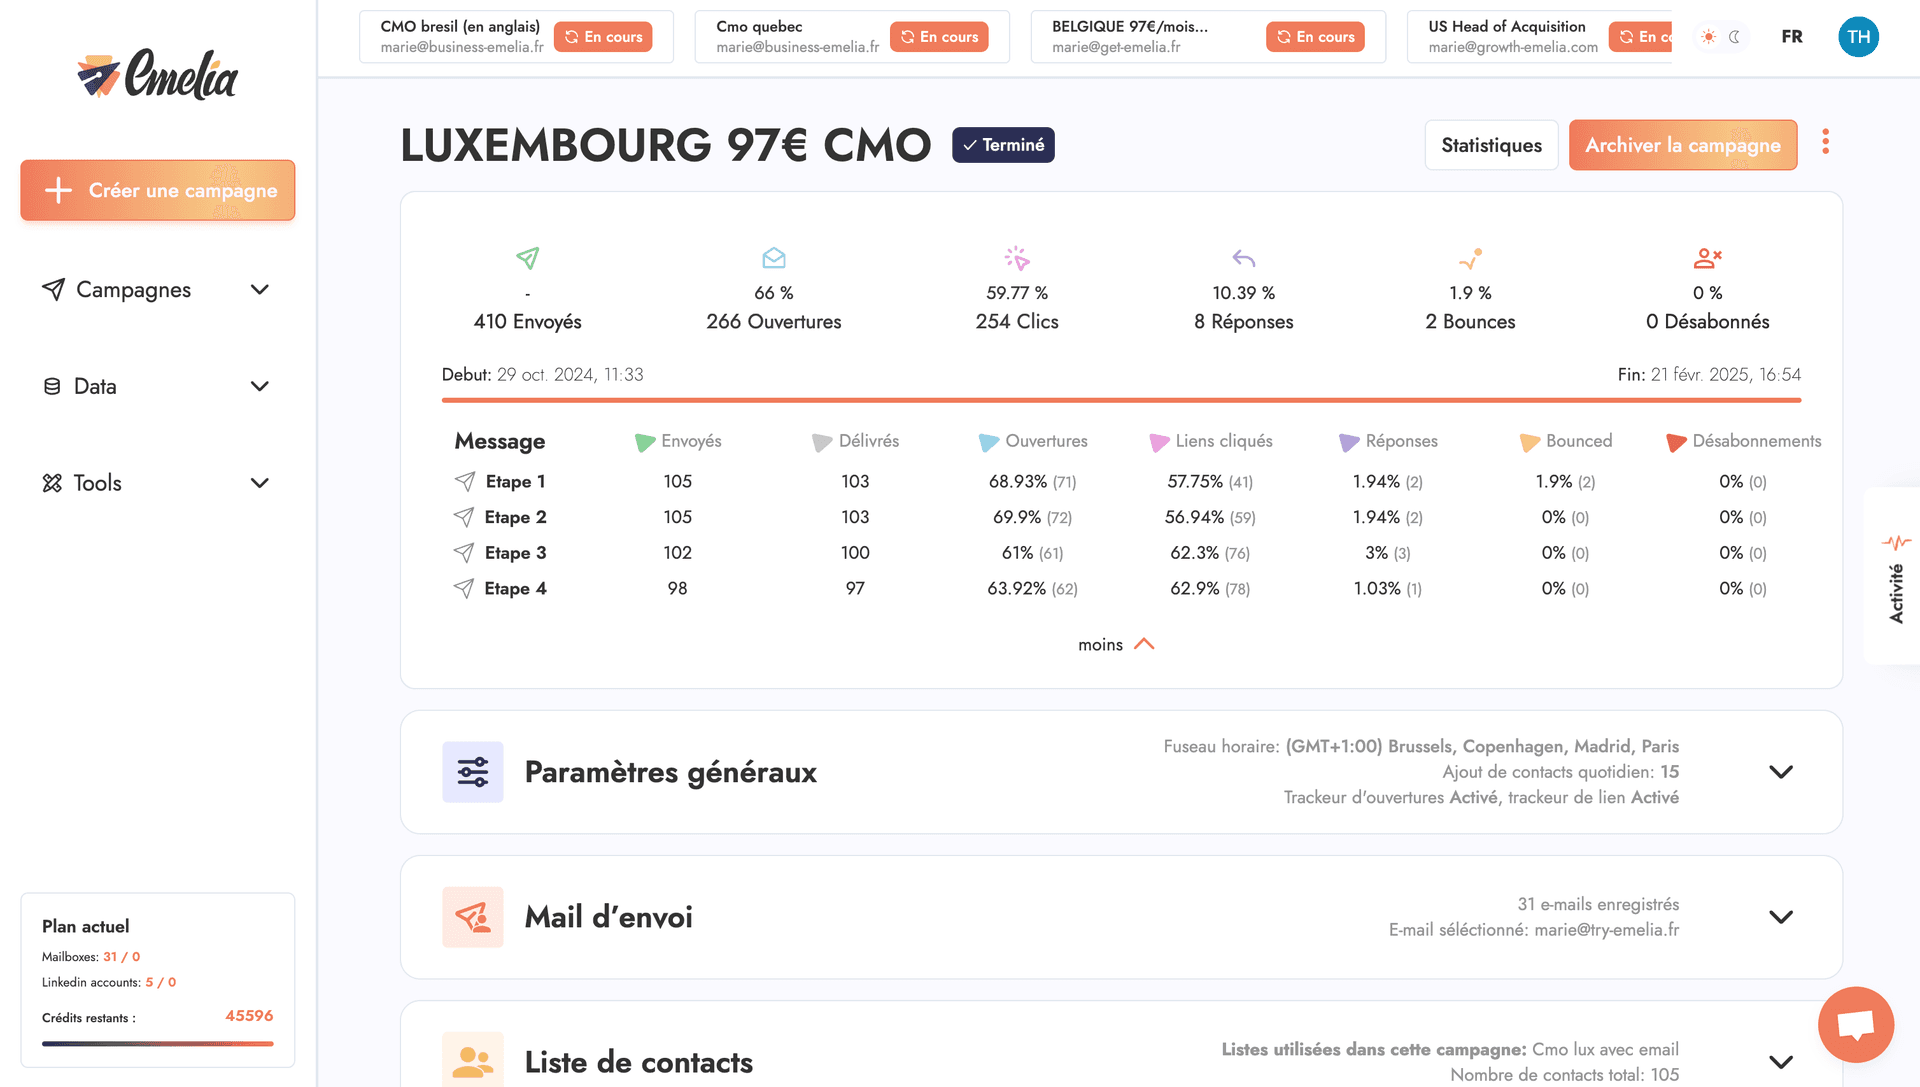The height and width of the screenshot is (1087, 1920).
Task: Click the Liste de contacts people icon
Action: (x=473, y=1060)
